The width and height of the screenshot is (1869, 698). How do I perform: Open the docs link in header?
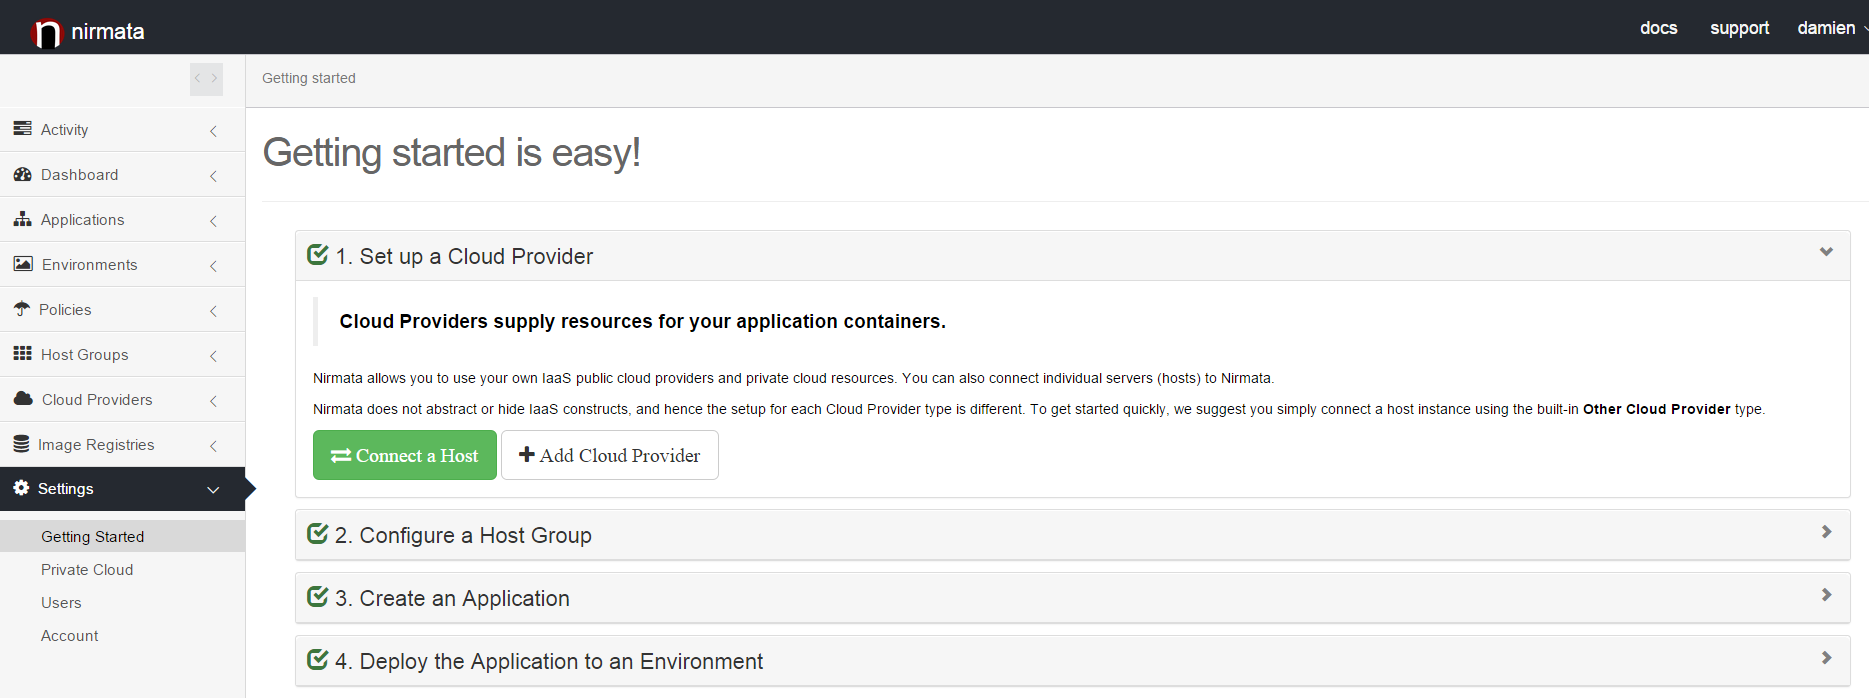coord(1658,28)
